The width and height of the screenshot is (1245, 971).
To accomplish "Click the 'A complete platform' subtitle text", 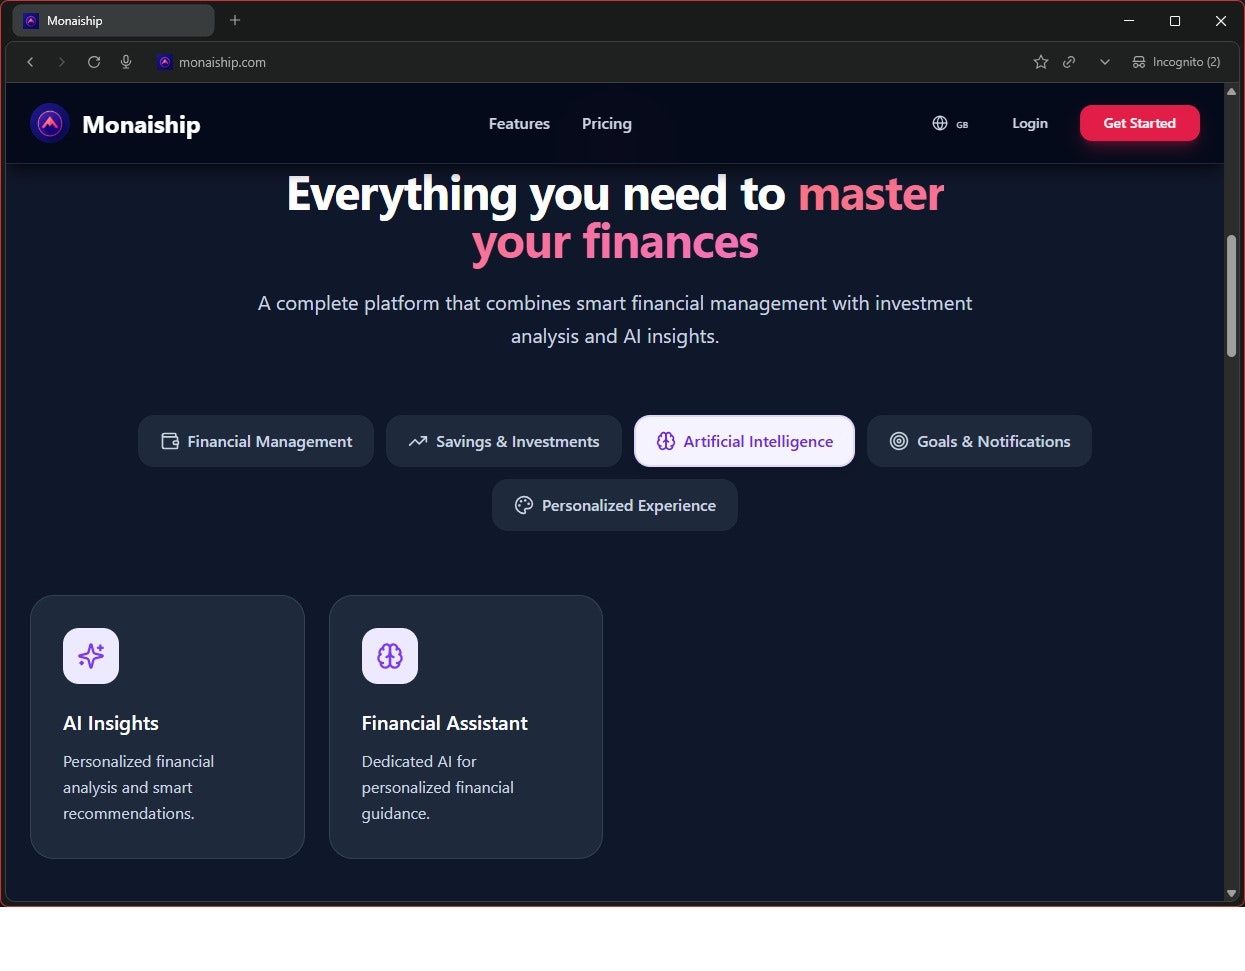I will [615, 319].
